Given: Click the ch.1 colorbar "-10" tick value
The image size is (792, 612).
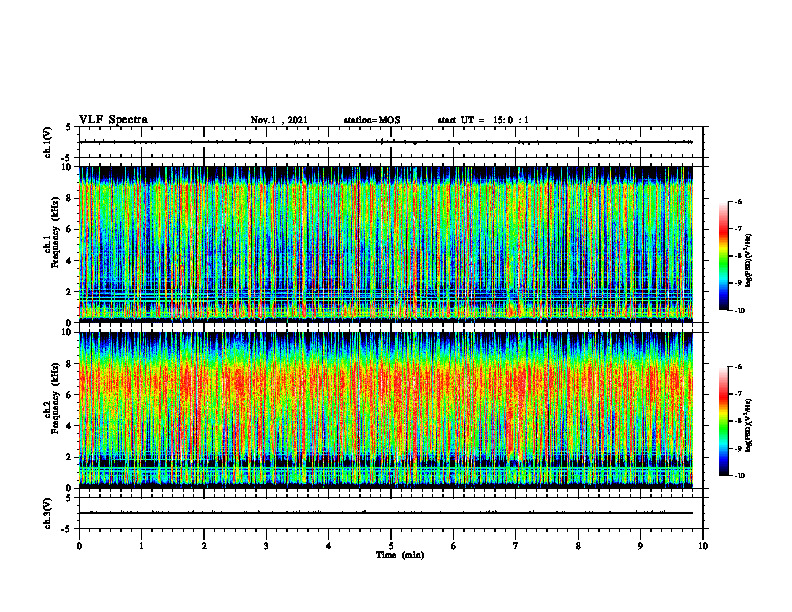Looking at the screenshot, I should (x=739, y=311).
